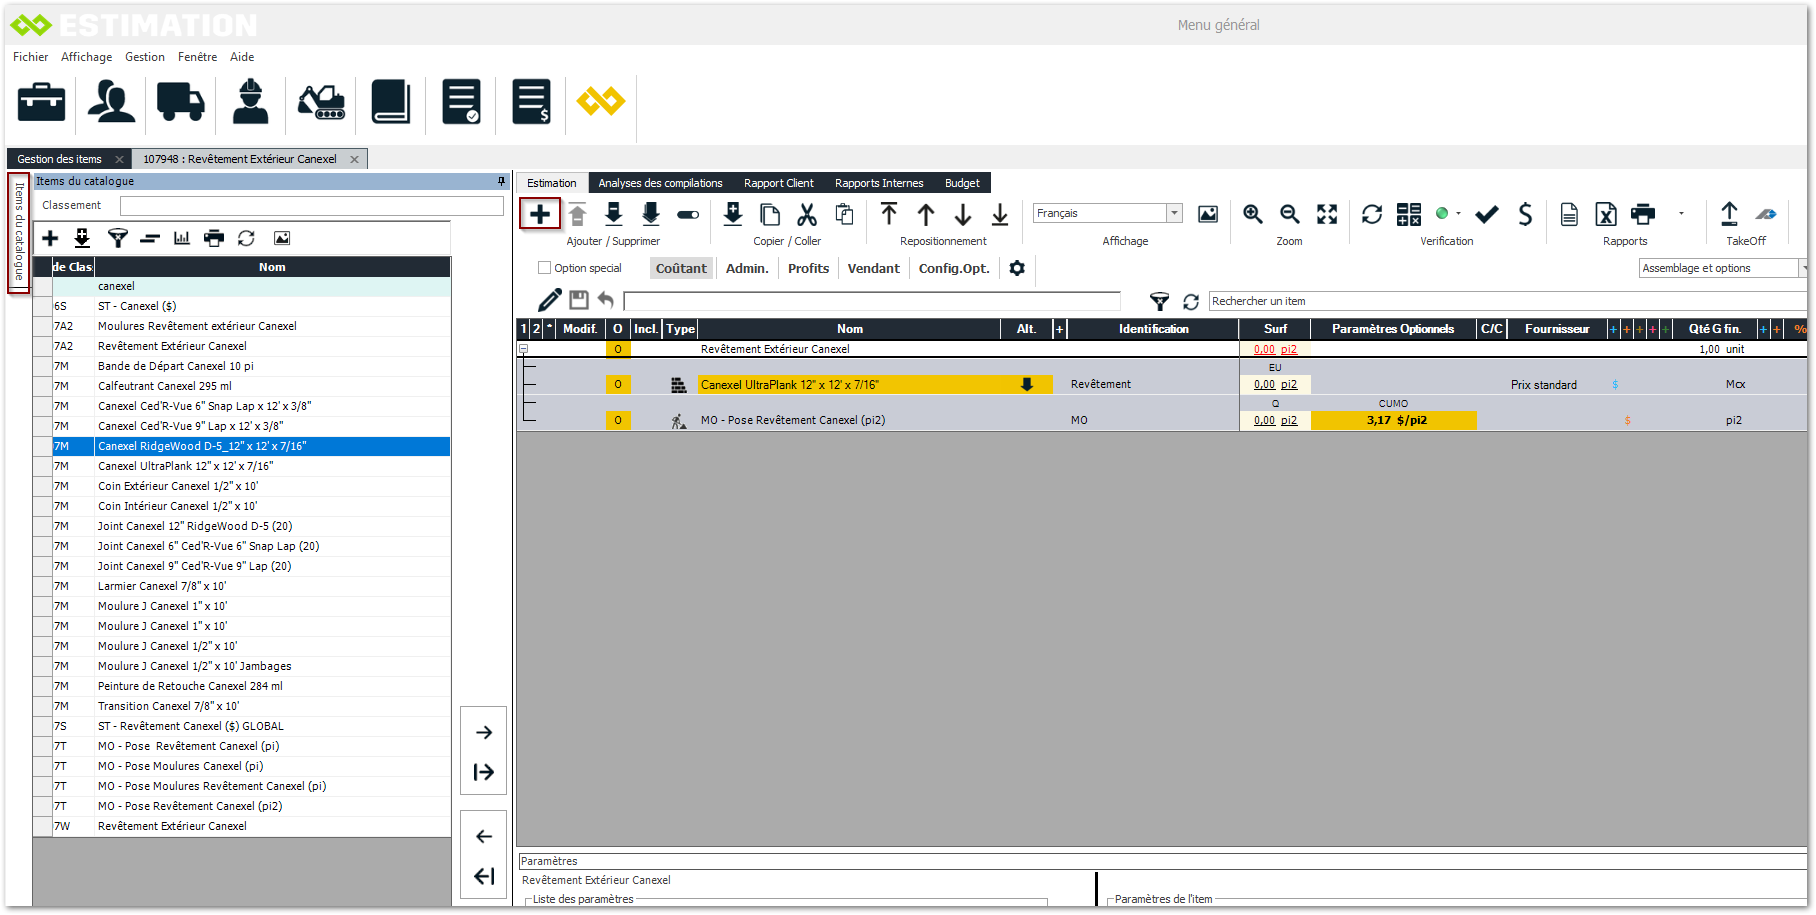
Task: Click the plus icon under Ajouter / Supprimer
Action: [540, 214]
